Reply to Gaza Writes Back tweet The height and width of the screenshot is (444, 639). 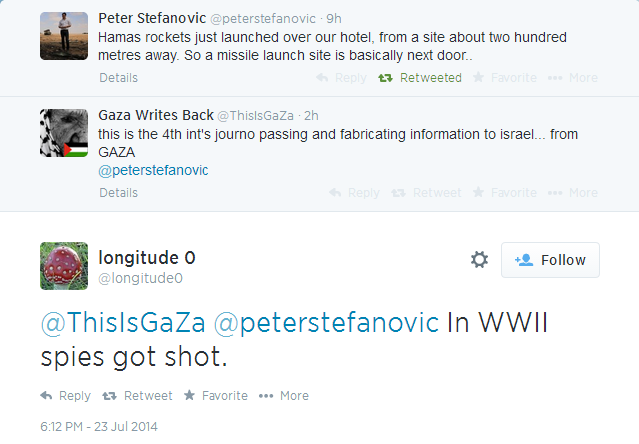click(x=354, y=193)
